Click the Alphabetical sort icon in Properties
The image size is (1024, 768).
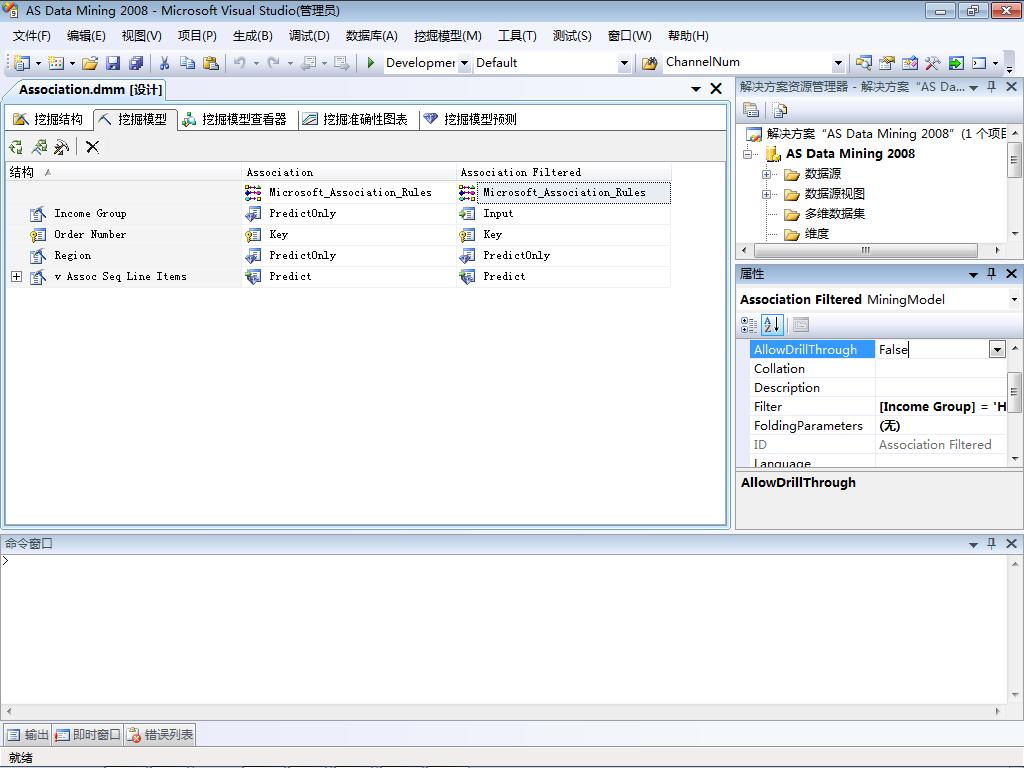[772, 325]
